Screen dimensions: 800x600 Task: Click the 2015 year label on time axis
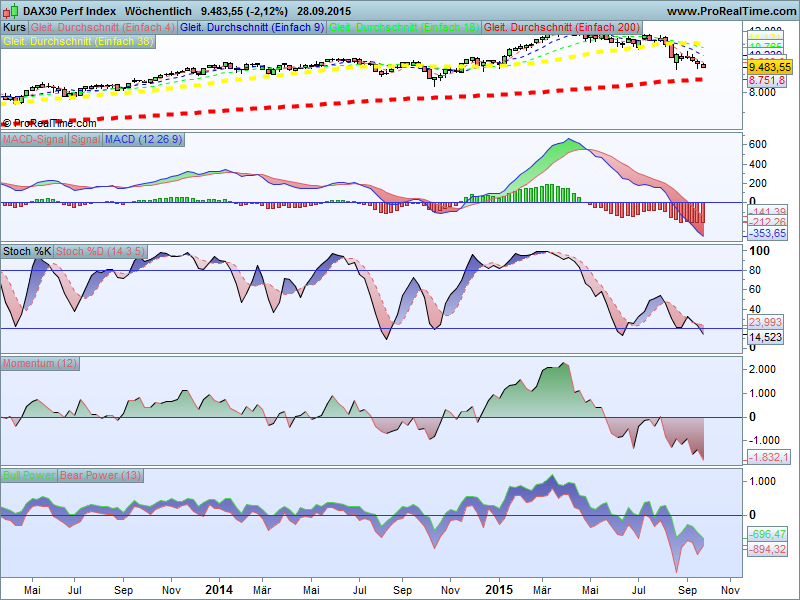click(x=498, y=590)
